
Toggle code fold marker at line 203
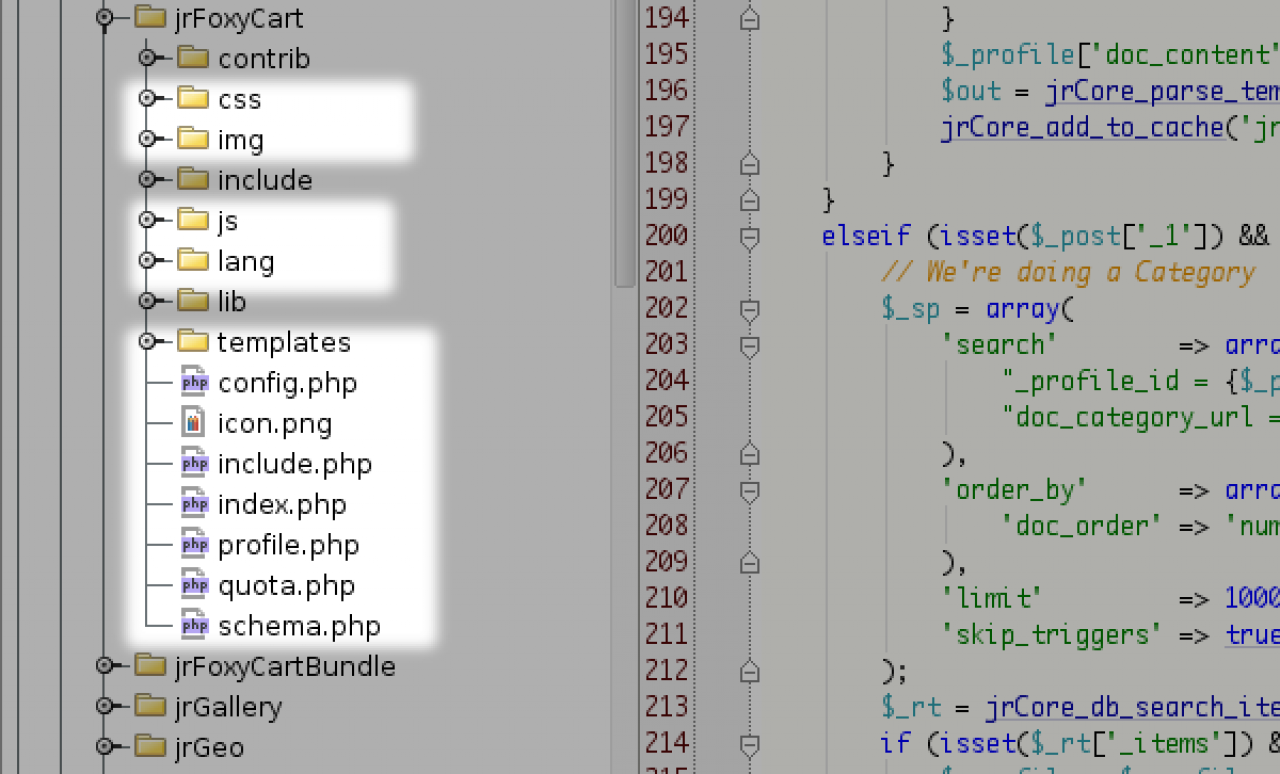(x=749, y=345)
